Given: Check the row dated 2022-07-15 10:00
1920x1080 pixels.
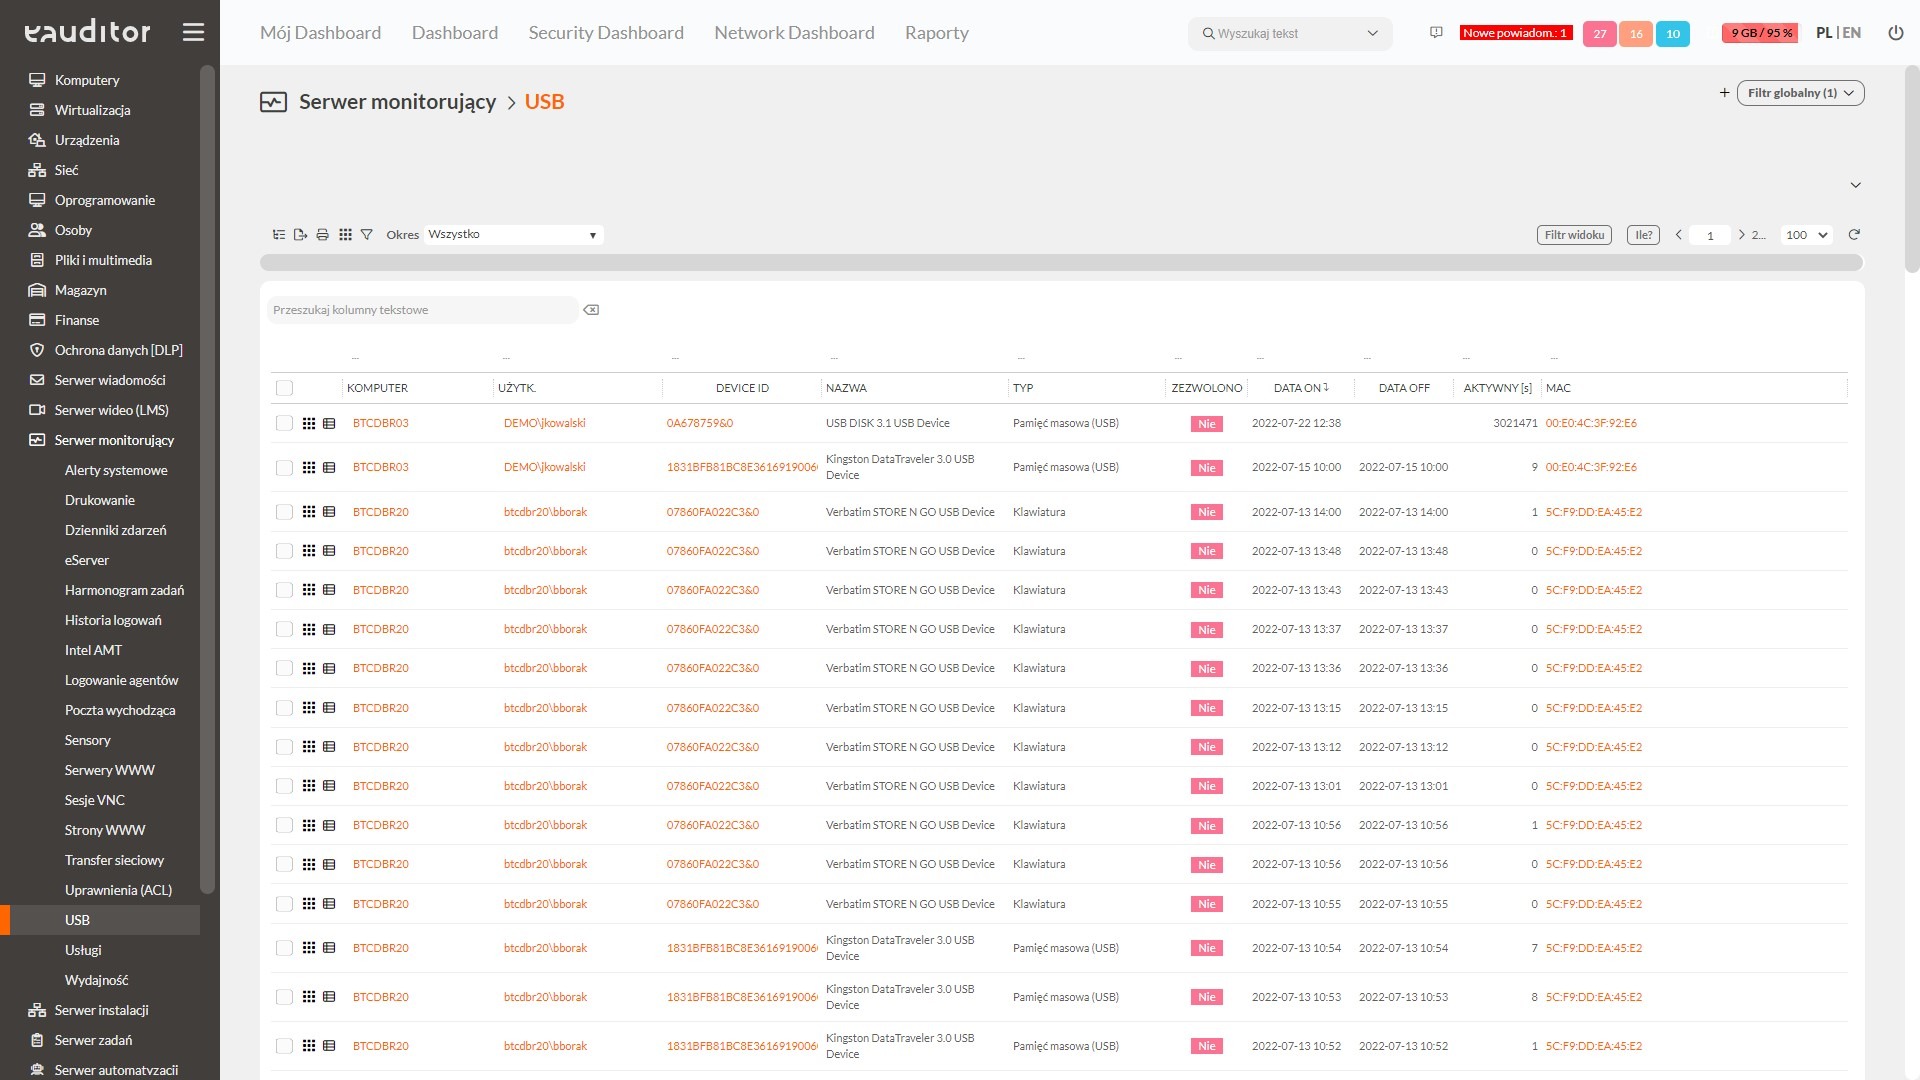Looking at the screenshot, I should click(x=284, y=468).
